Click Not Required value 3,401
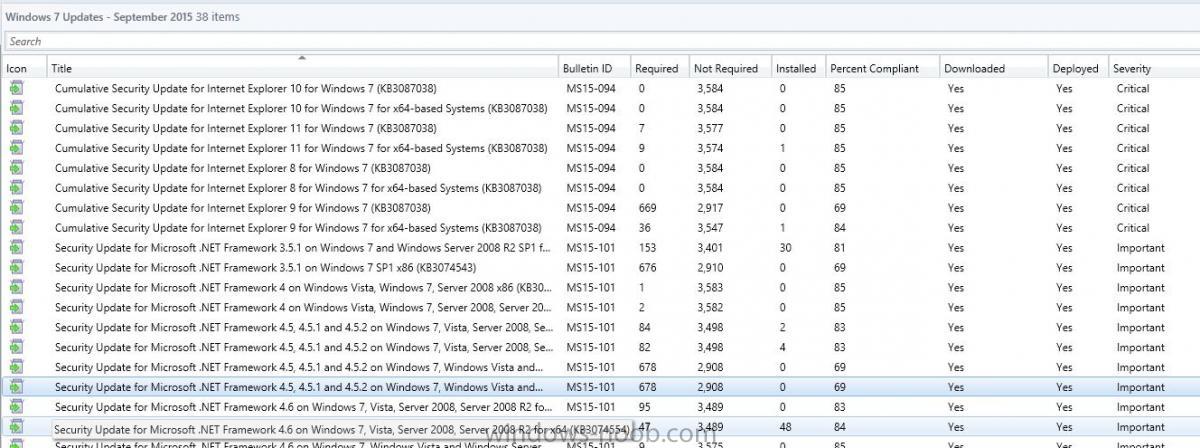Image resolution: width=1200 pixels, height=448 pixels. tap(711, 248)
